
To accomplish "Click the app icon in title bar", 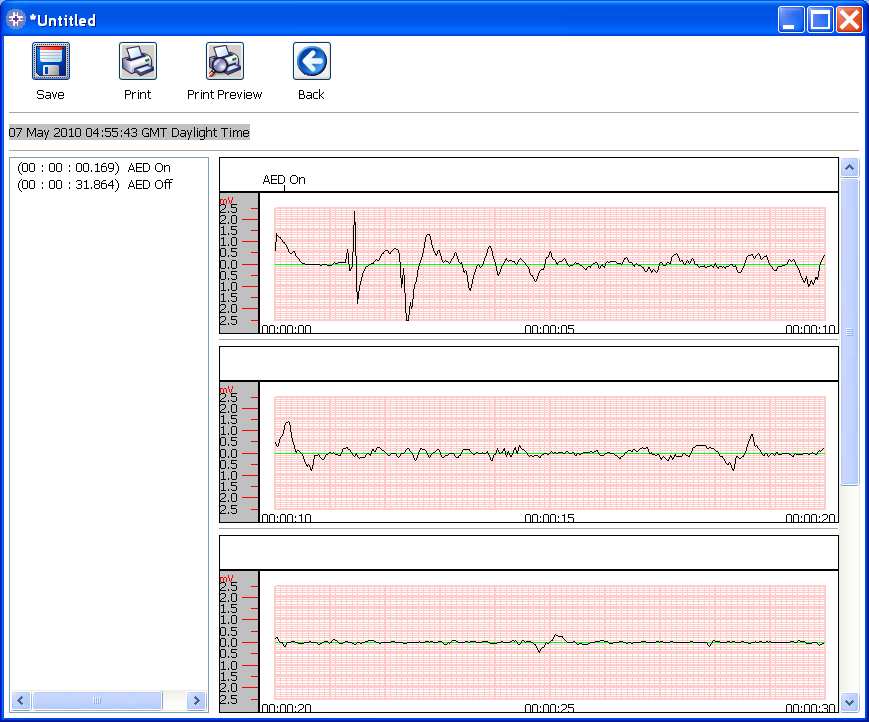I will point(16,19).
